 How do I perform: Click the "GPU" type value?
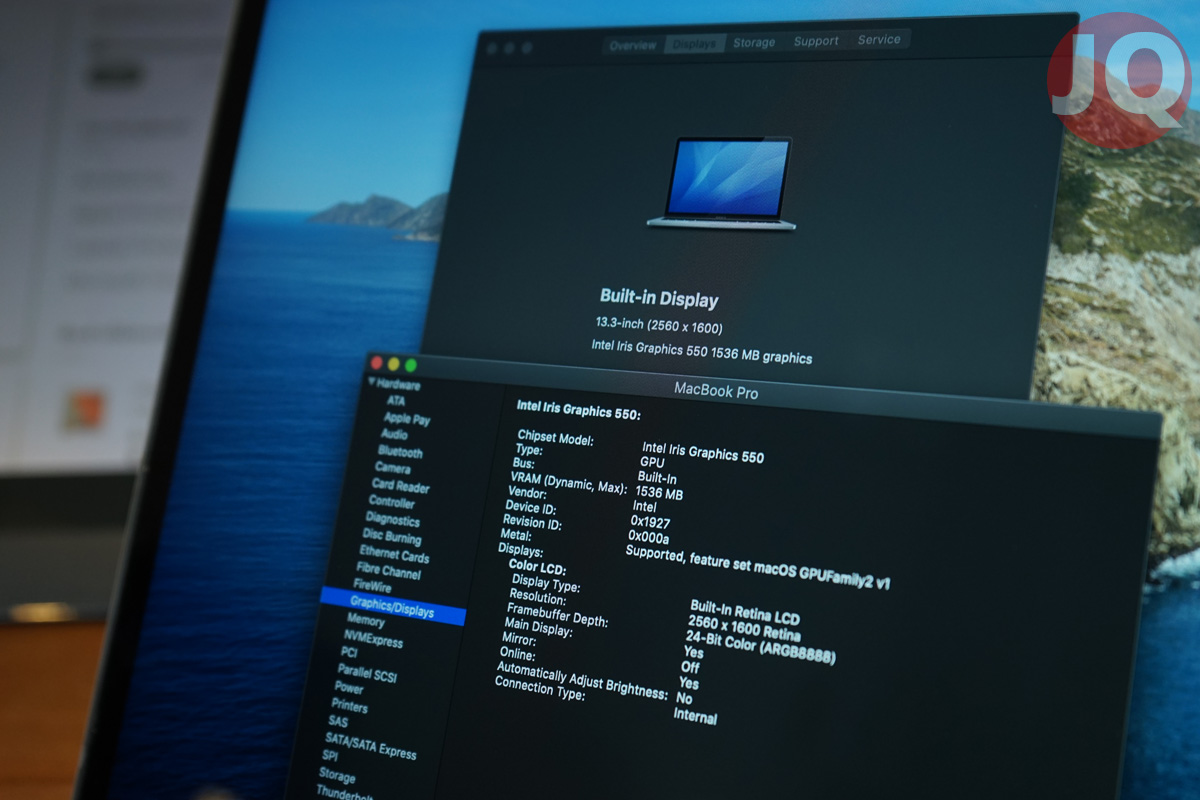coord(652,463)
